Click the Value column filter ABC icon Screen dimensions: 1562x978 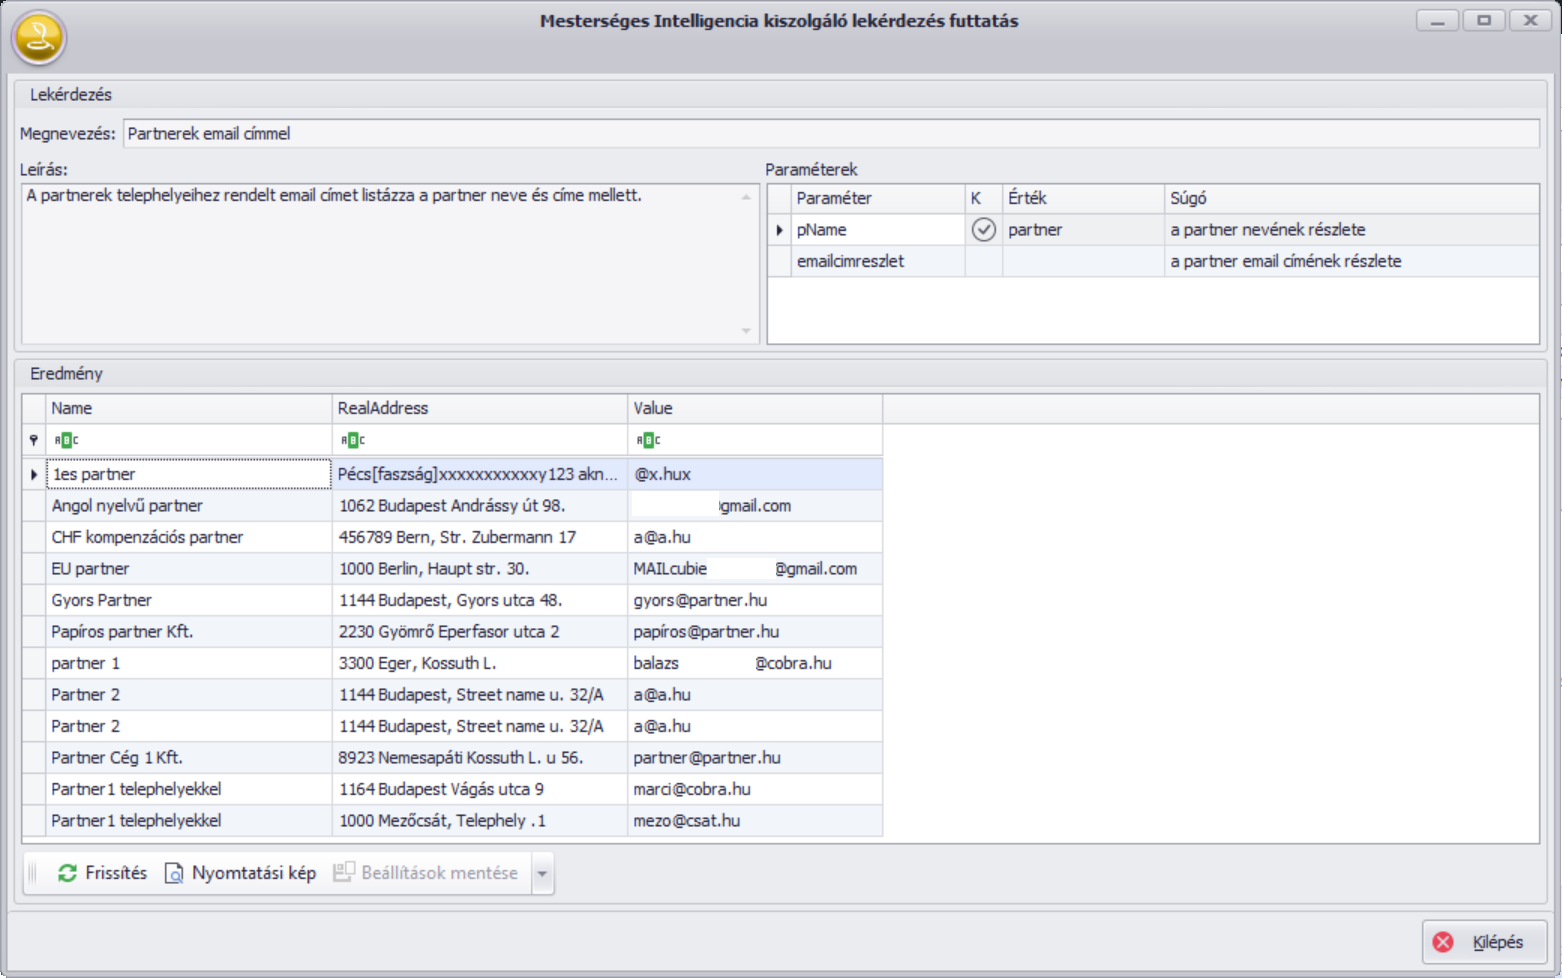(x=648, y=440)
